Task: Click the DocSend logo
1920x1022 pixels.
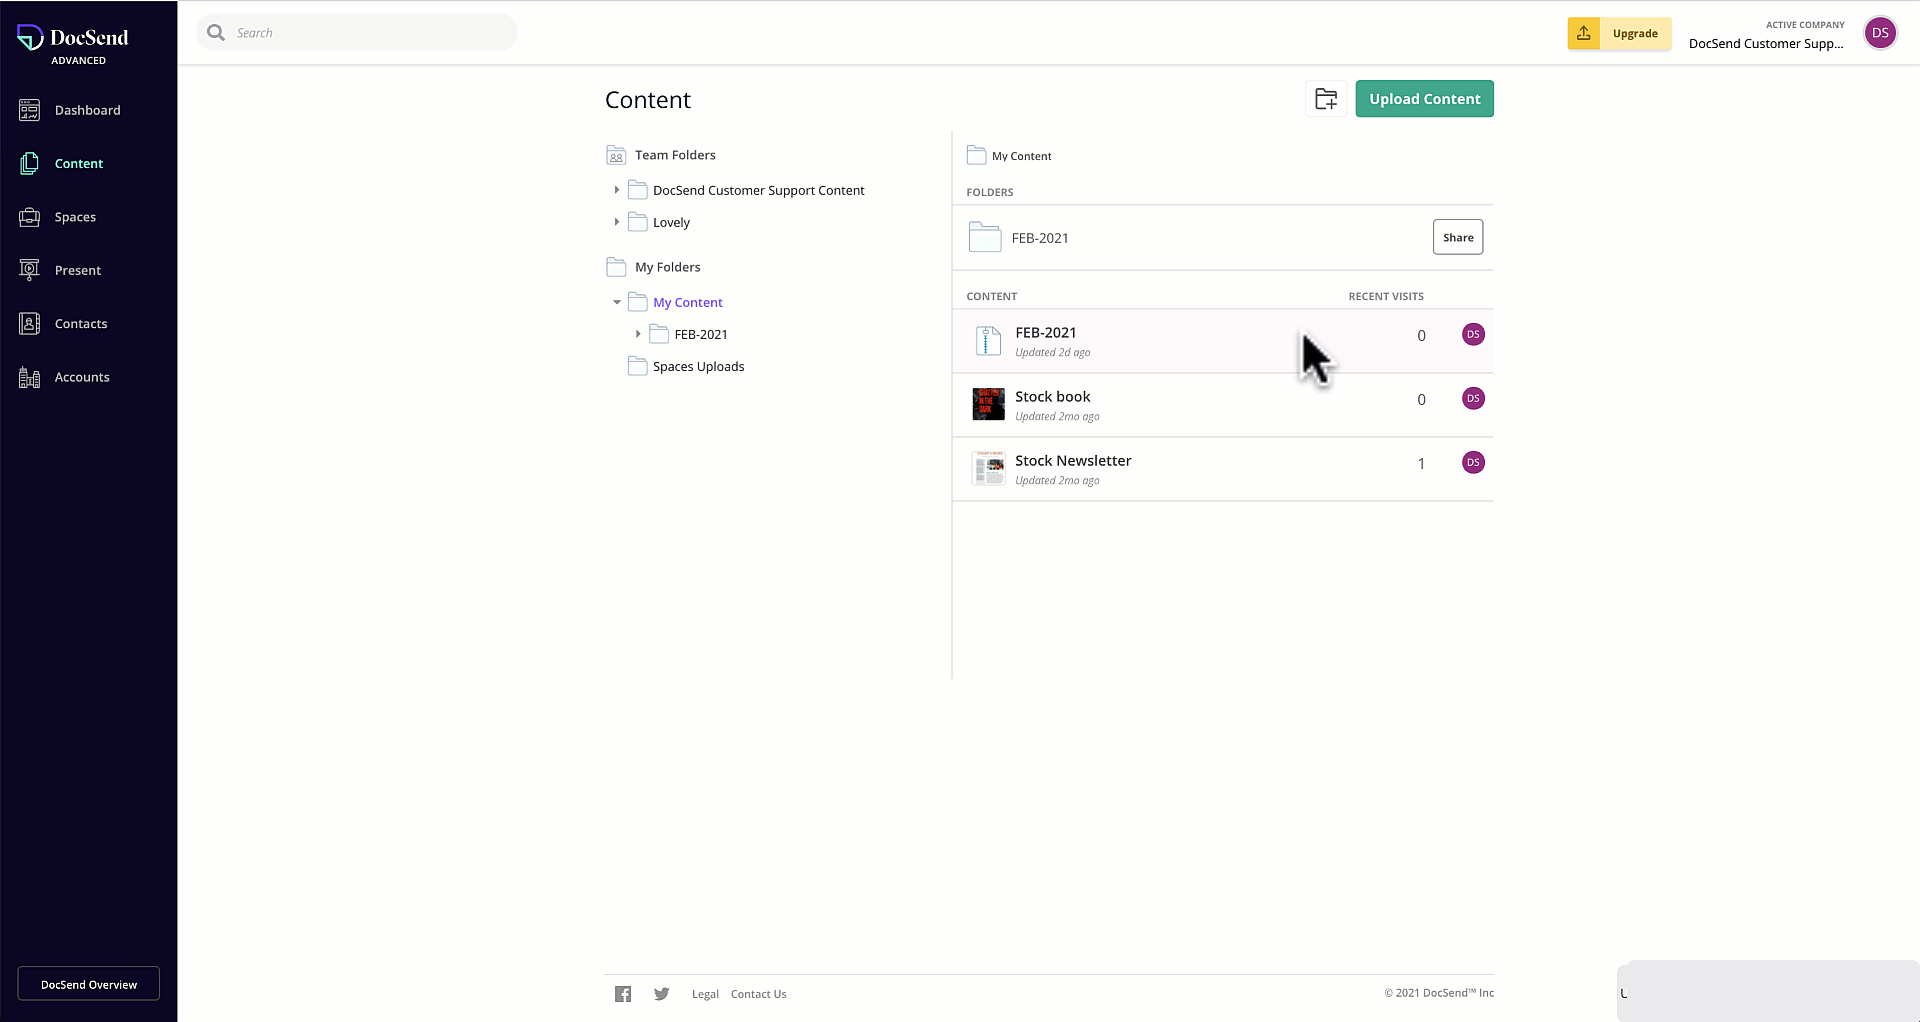Action: click(73, 38)
